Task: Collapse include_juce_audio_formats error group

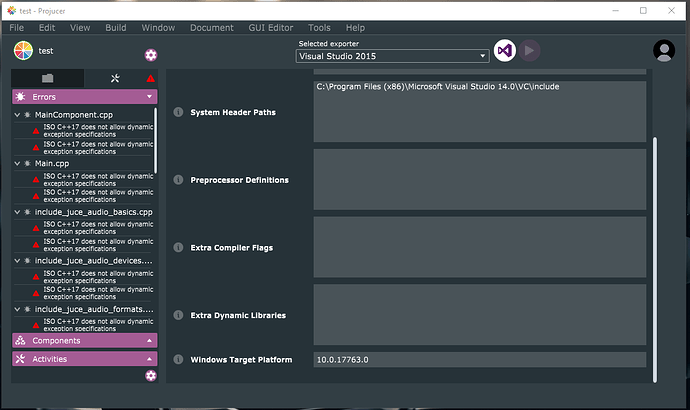Action: point(17,309)
